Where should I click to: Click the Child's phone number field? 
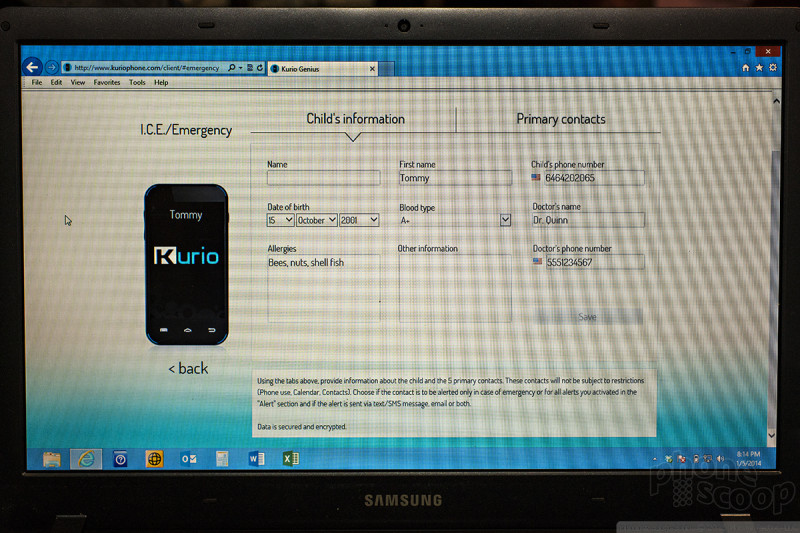coord(594,177)
